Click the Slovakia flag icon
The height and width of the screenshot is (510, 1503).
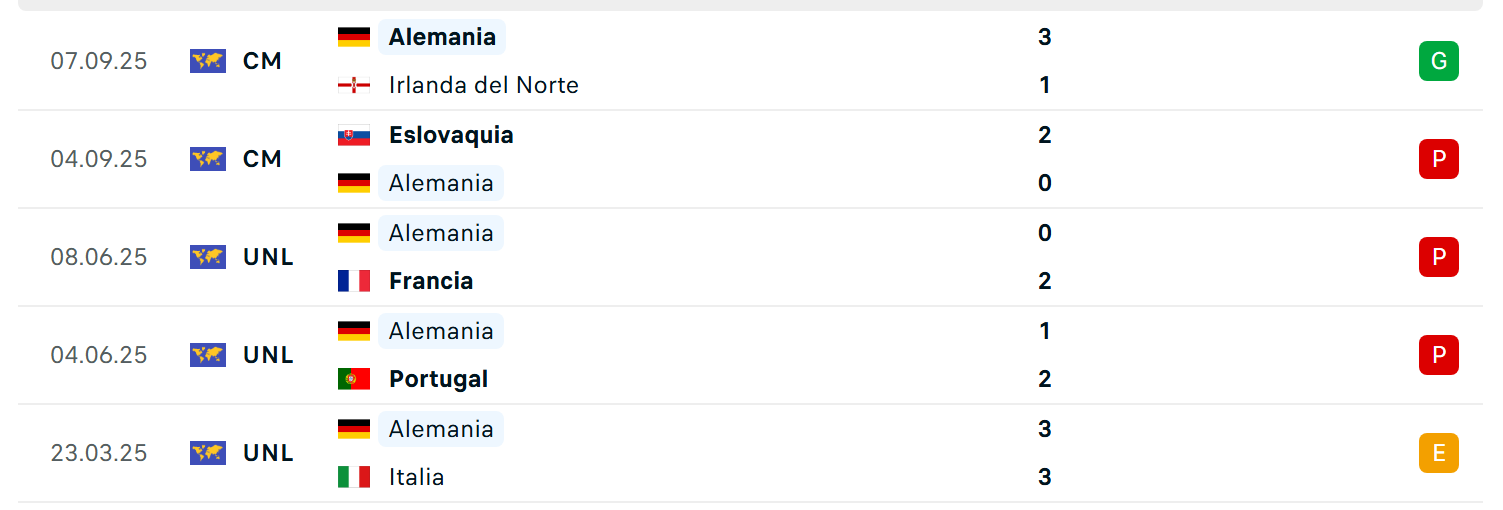(354, 135)
